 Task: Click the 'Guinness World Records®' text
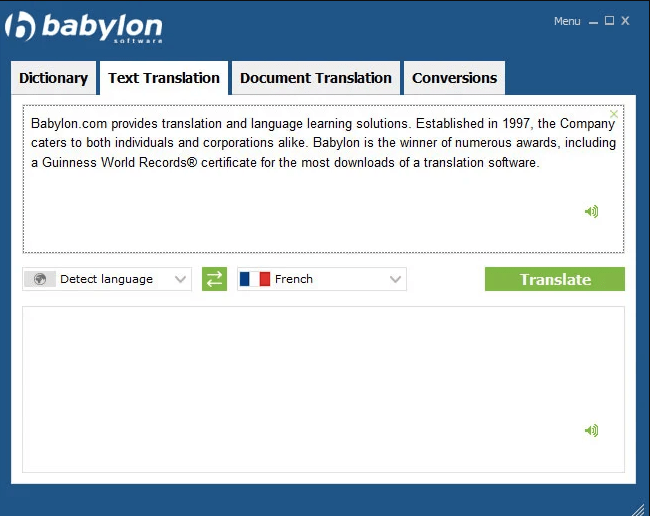pos(119,162)
